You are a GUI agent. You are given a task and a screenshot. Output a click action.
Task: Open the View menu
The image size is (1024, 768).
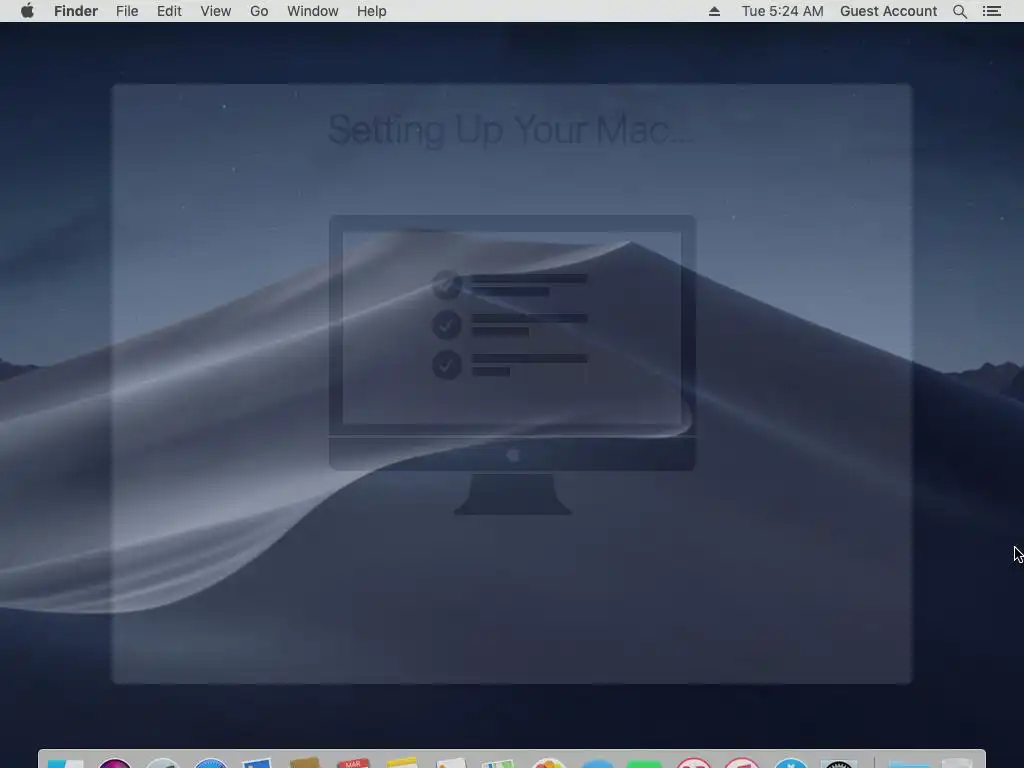pos(216,11)
